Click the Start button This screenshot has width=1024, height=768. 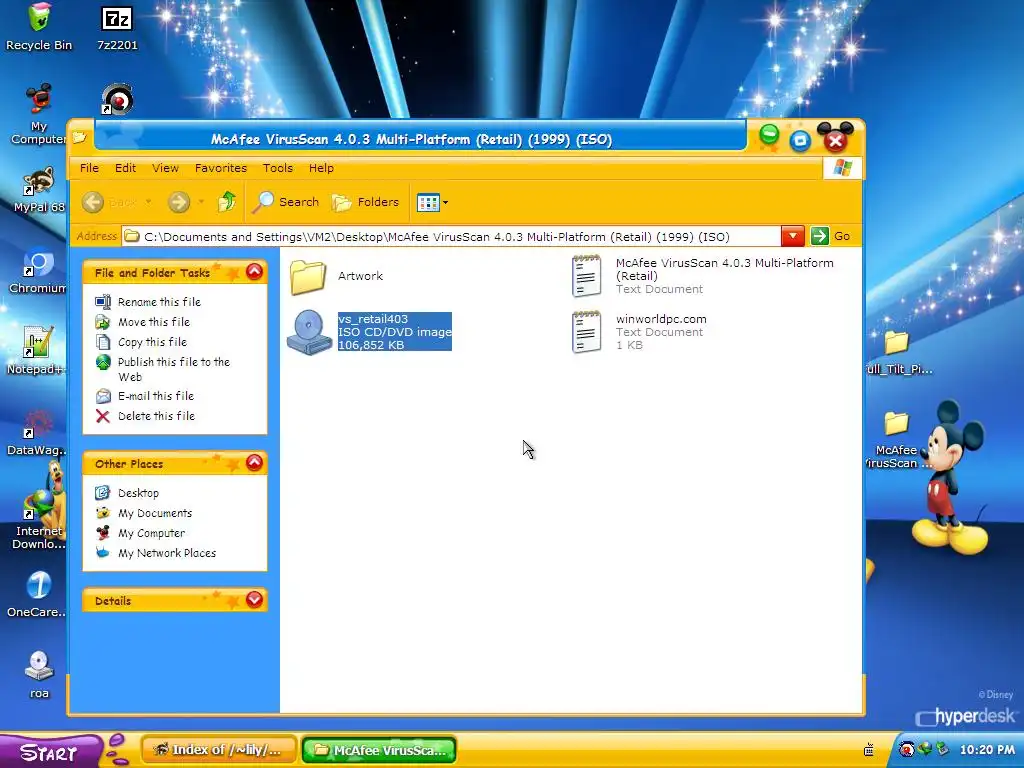(49, 752)
